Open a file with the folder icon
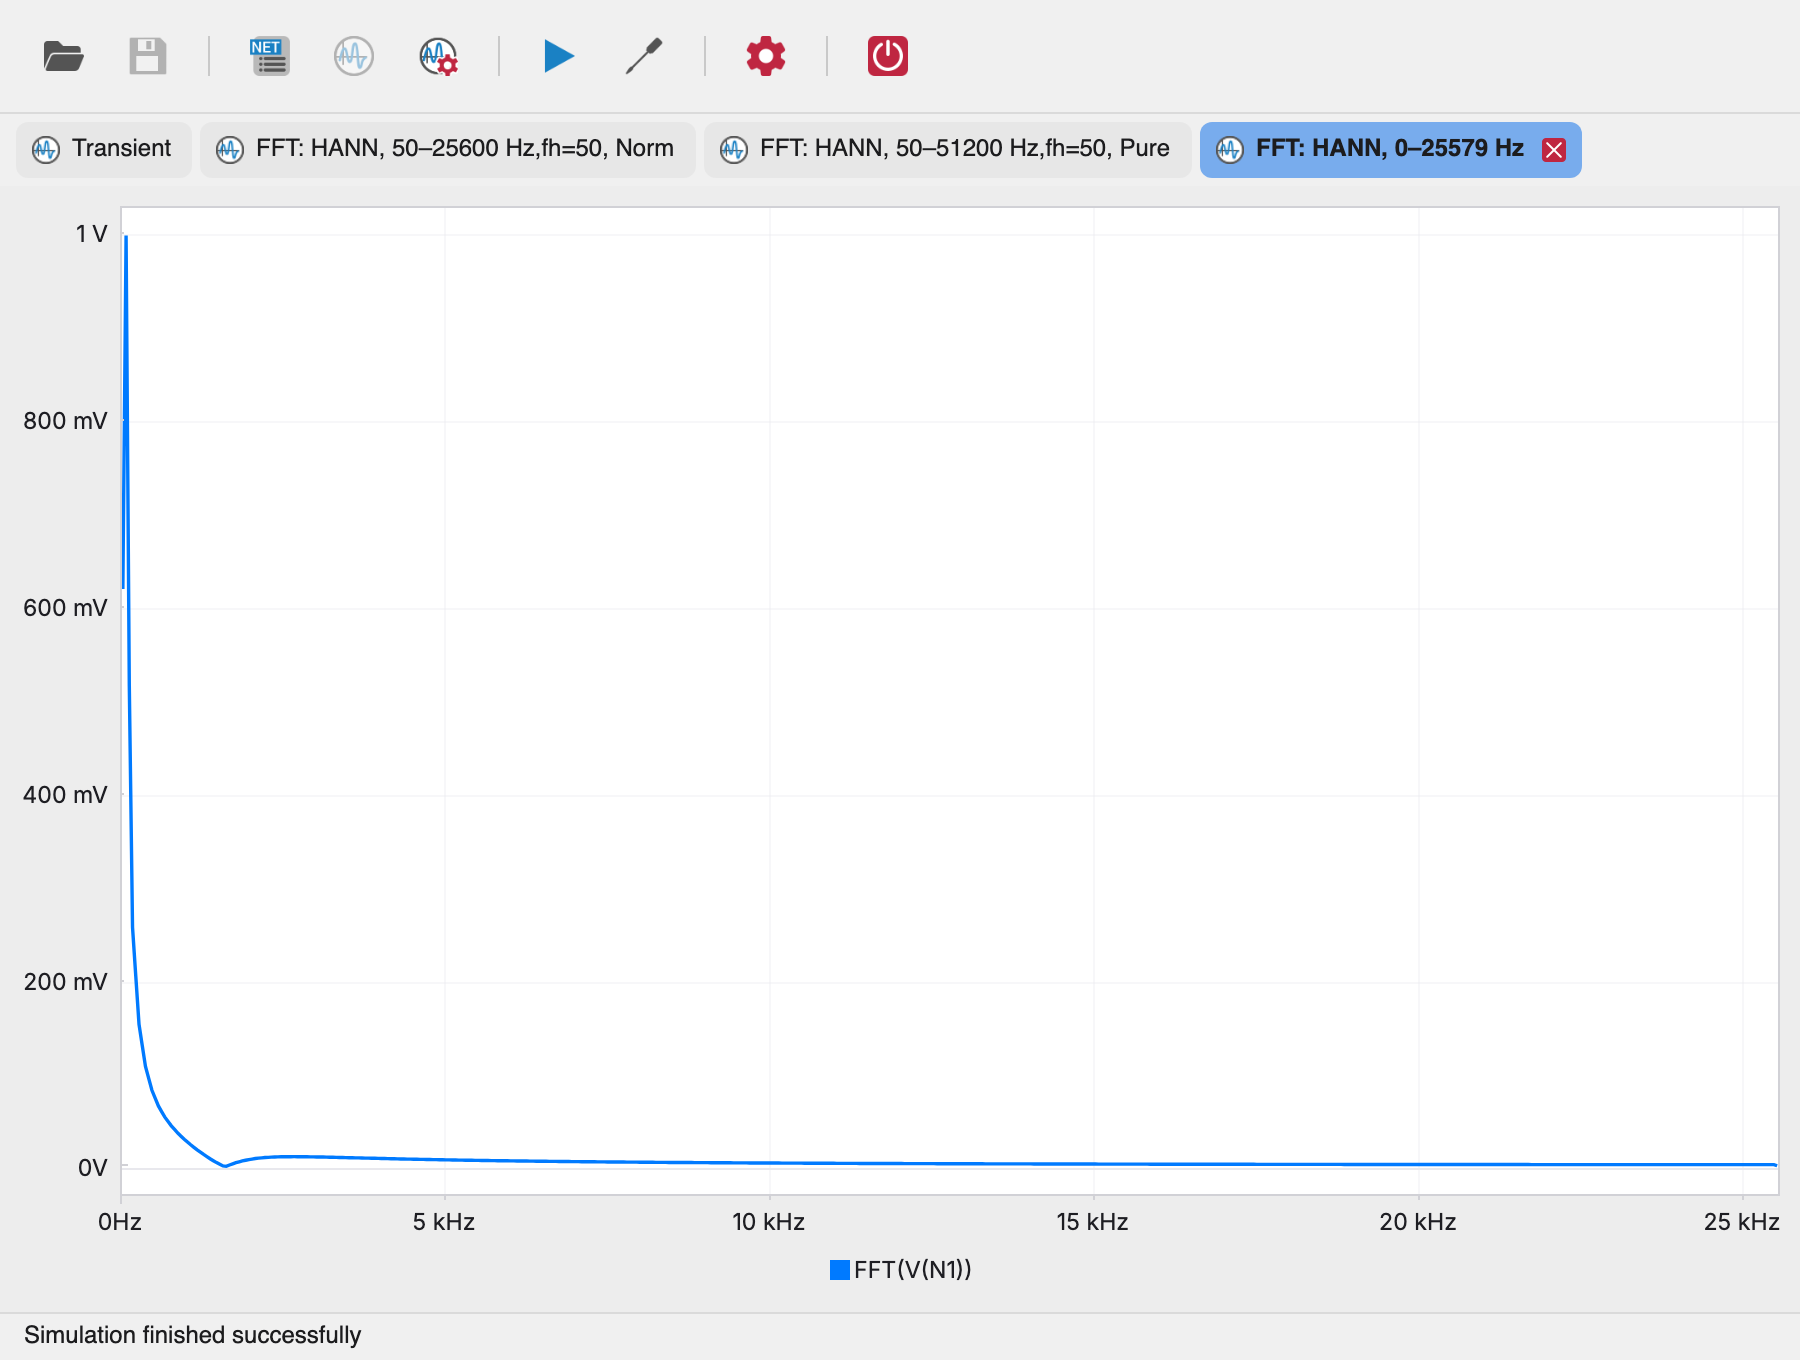This screenshot has height=1360, width=1800. coord(64,56)
